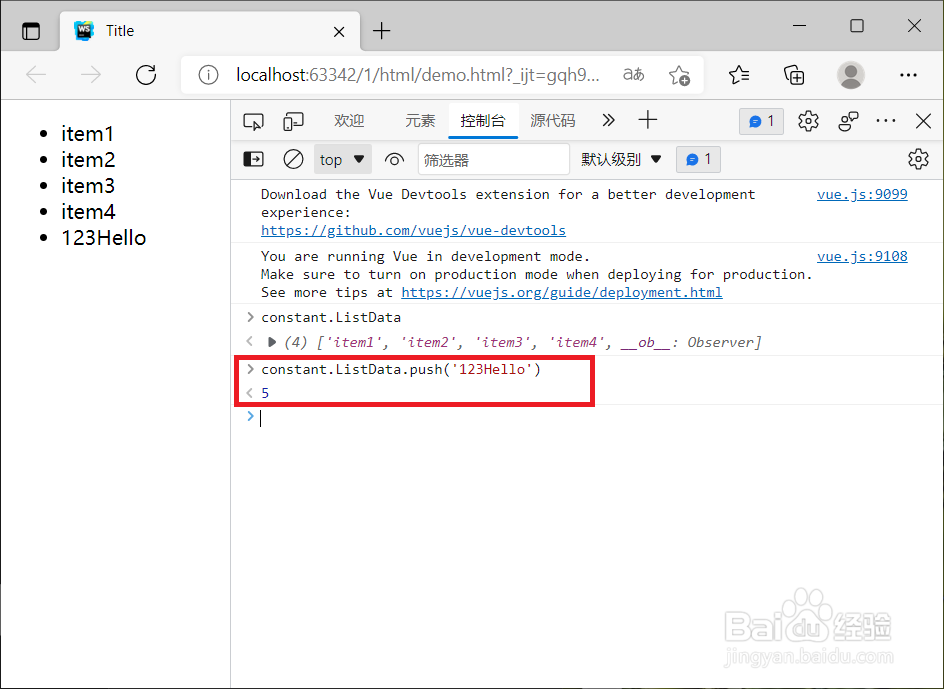Click the returned value 5

coord(265,393)
